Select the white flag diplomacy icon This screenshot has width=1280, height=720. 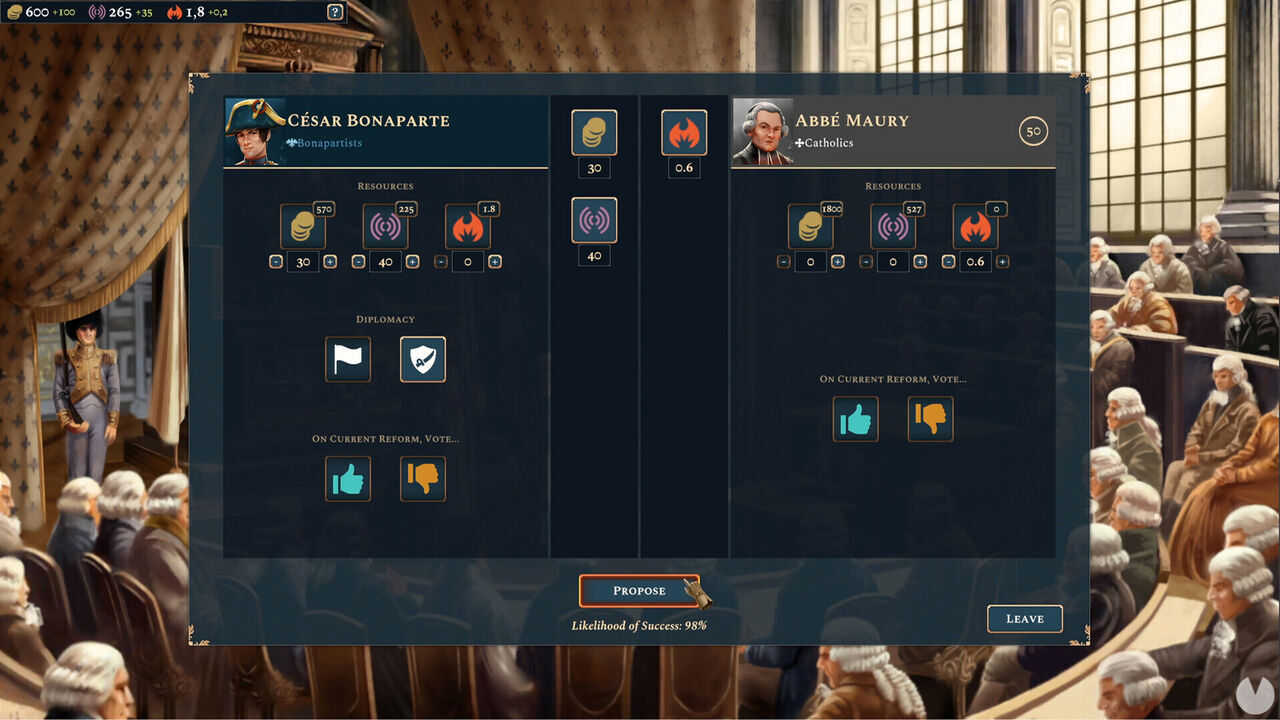click(x=348, y=359)
